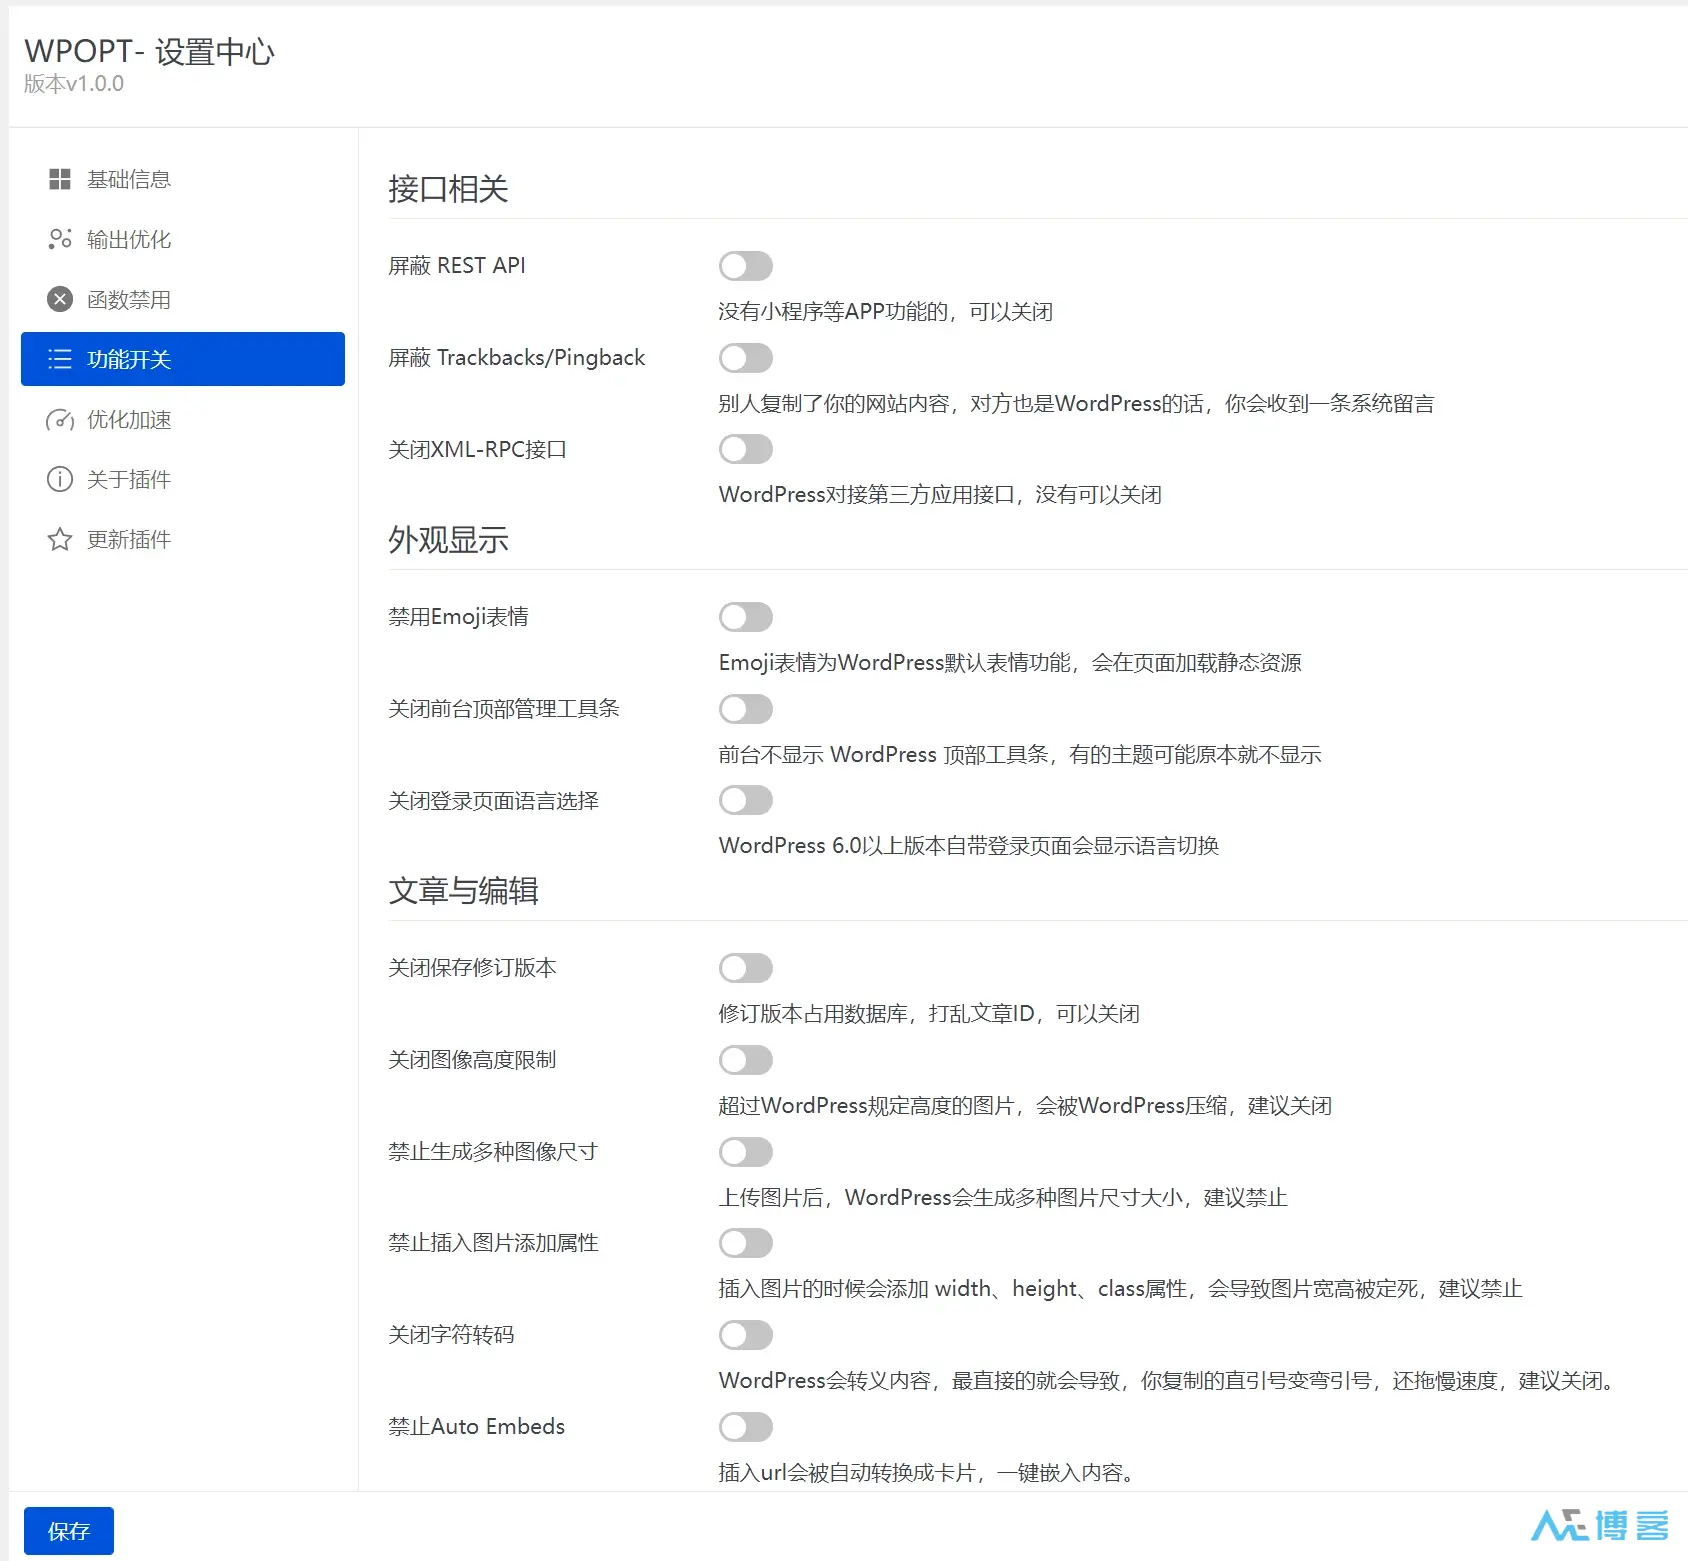The width and height of the screenshot is (1688, 1561).
Task: Toggle 禁用Emoji表情 switch
Action: (x=745, y=616)
